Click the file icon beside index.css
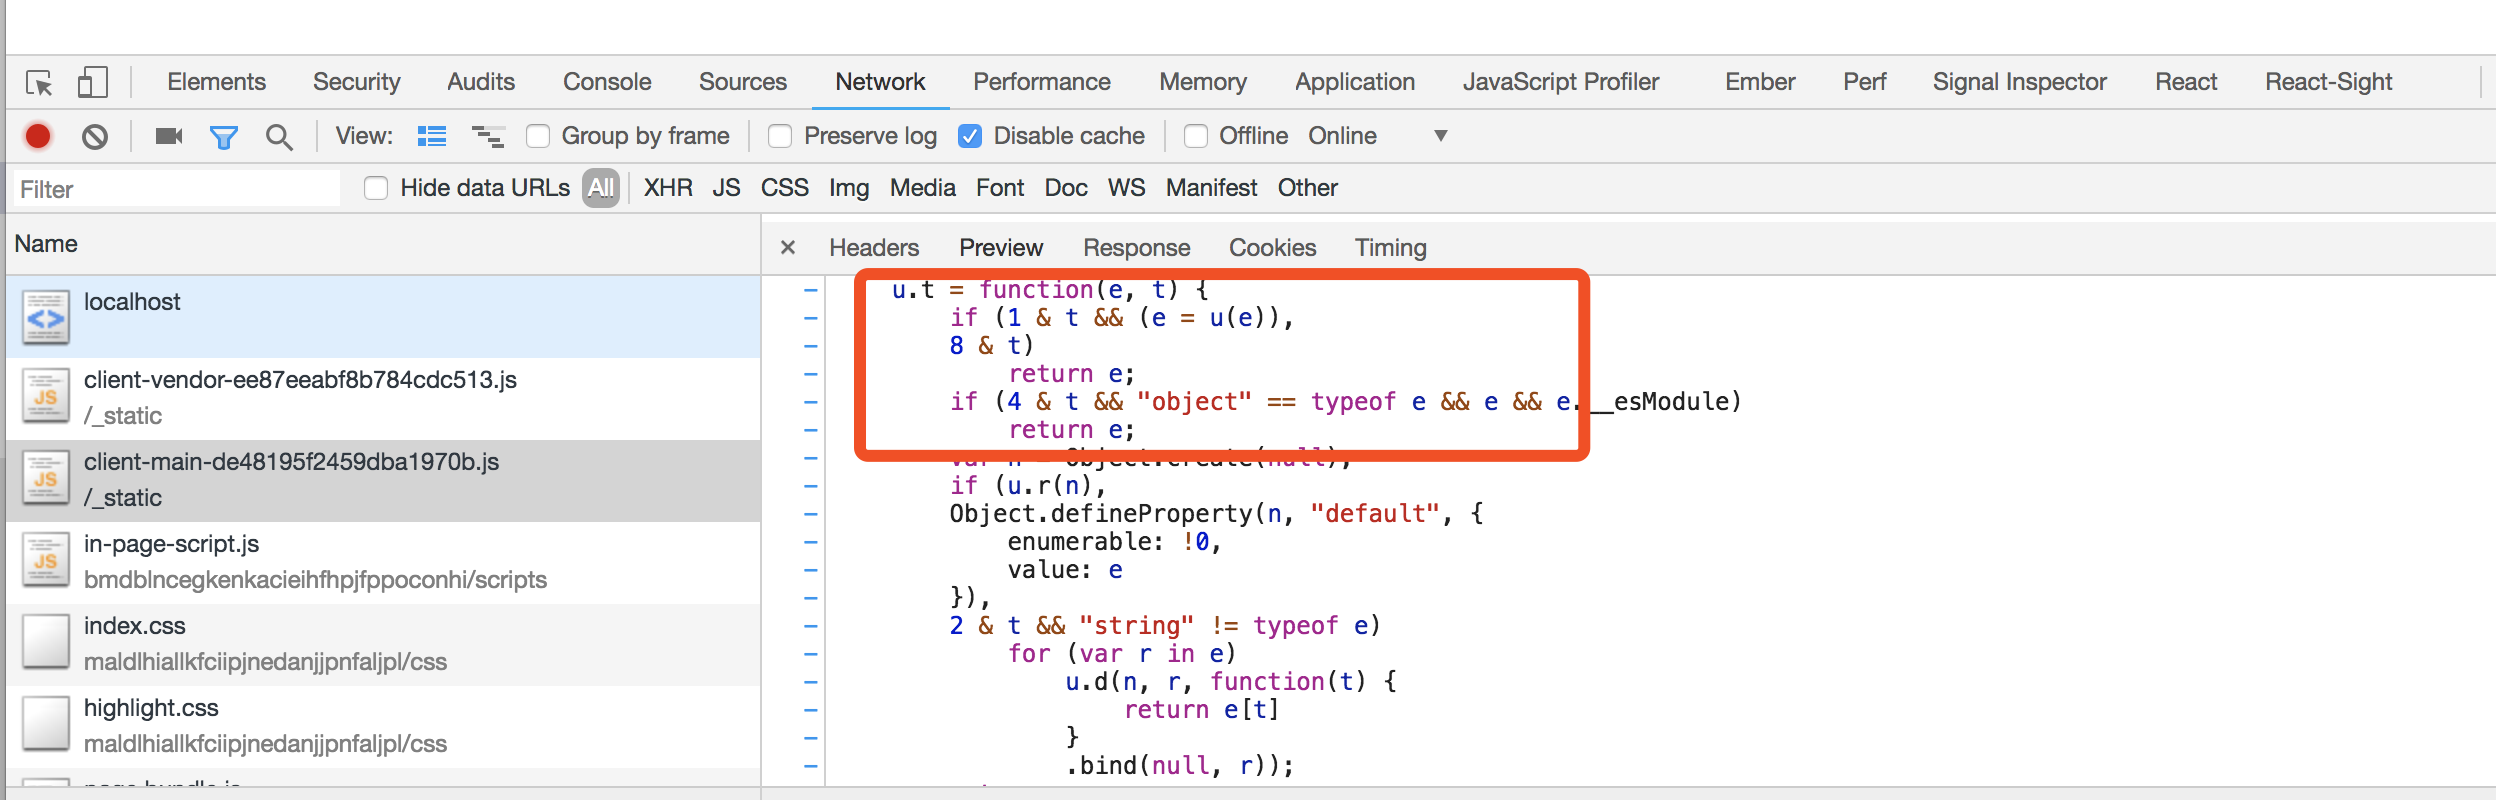Viewport: 2496px width, 800px height. tap(46, 643)
